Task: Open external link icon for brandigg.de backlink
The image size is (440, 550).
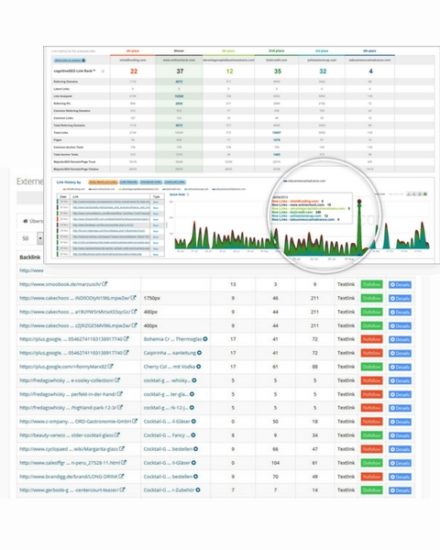Action: click(121, 476)
